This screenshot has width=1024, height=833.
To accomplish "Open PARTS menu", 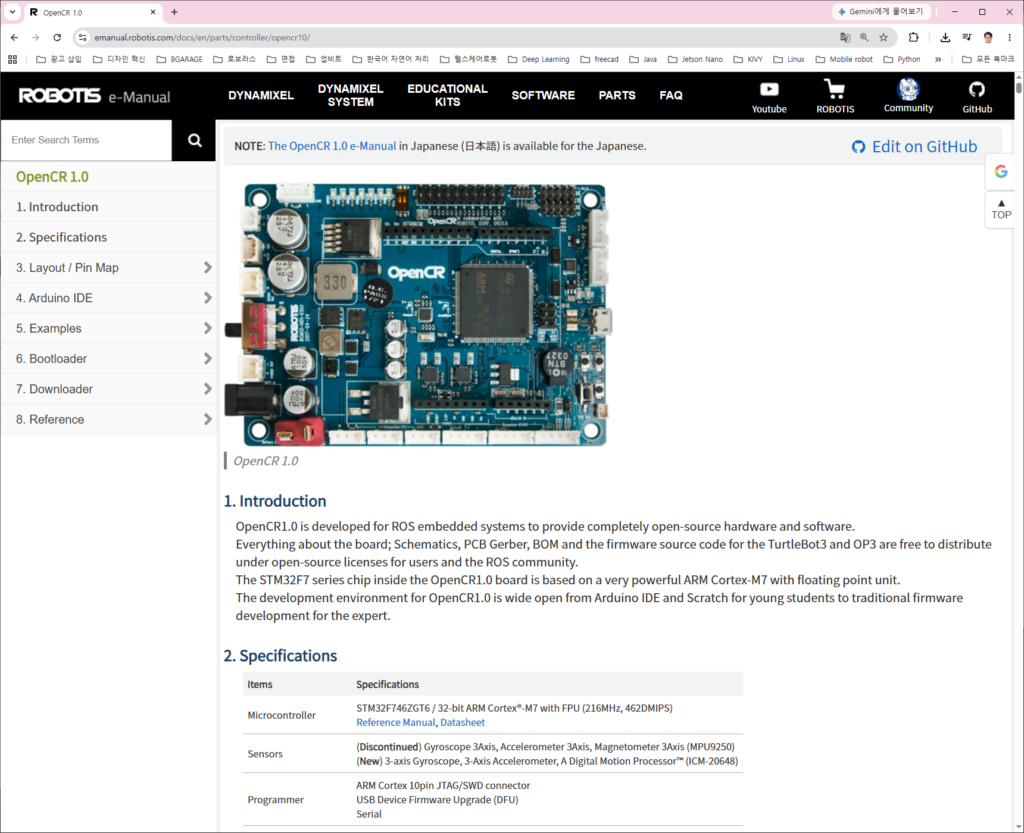I will (x=616, y=95).
